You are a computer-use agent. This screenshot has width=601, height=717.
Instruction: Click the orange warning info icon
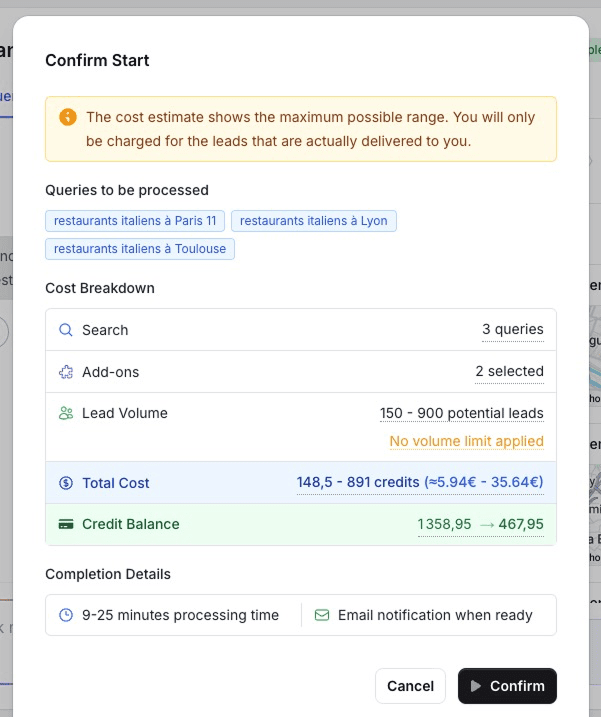tap(68, 118)
